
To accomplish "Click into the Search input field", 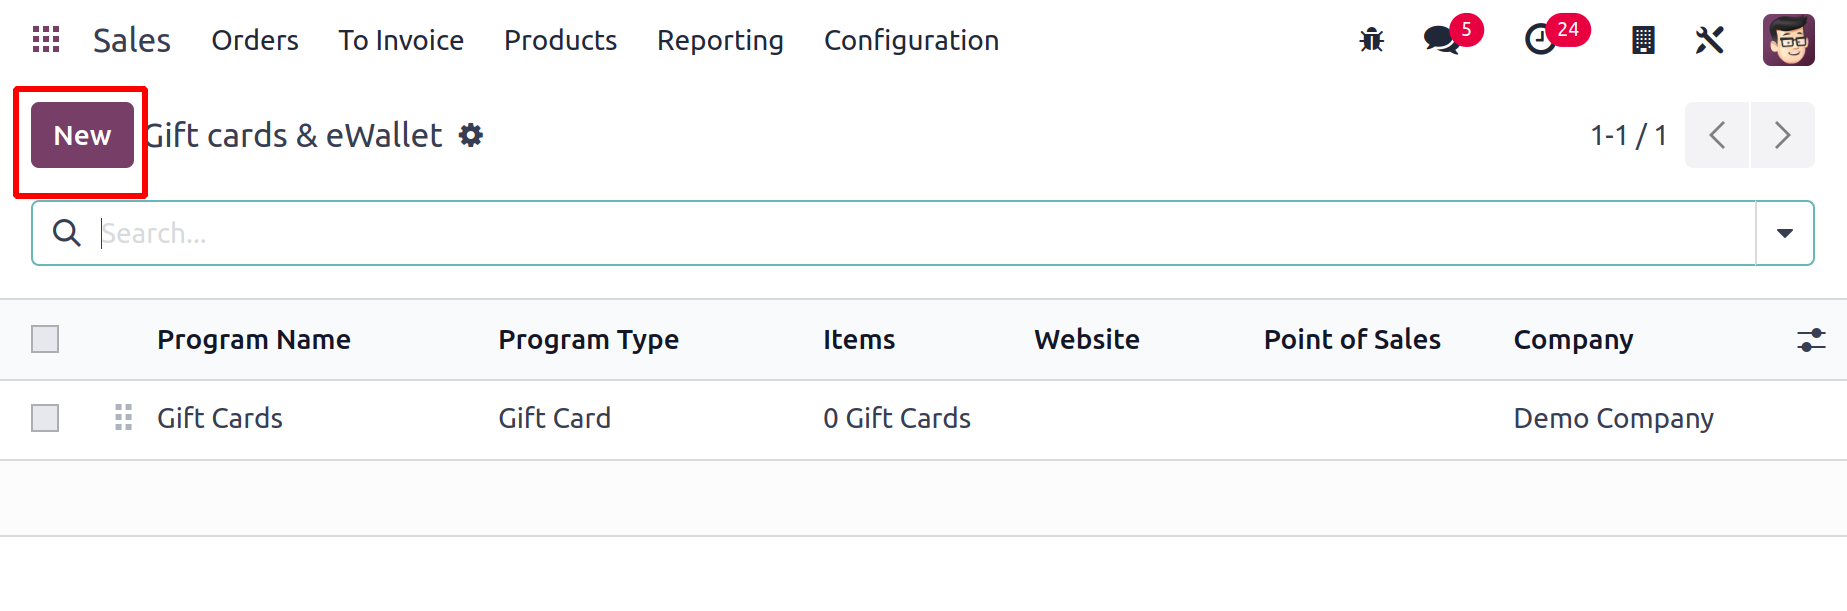I will [x=925, y=233].
